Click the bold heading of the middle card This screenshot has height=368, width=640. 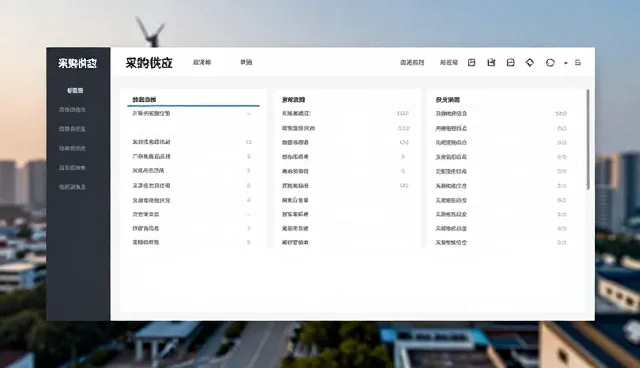pyautogui.click(x=293, y=100)
